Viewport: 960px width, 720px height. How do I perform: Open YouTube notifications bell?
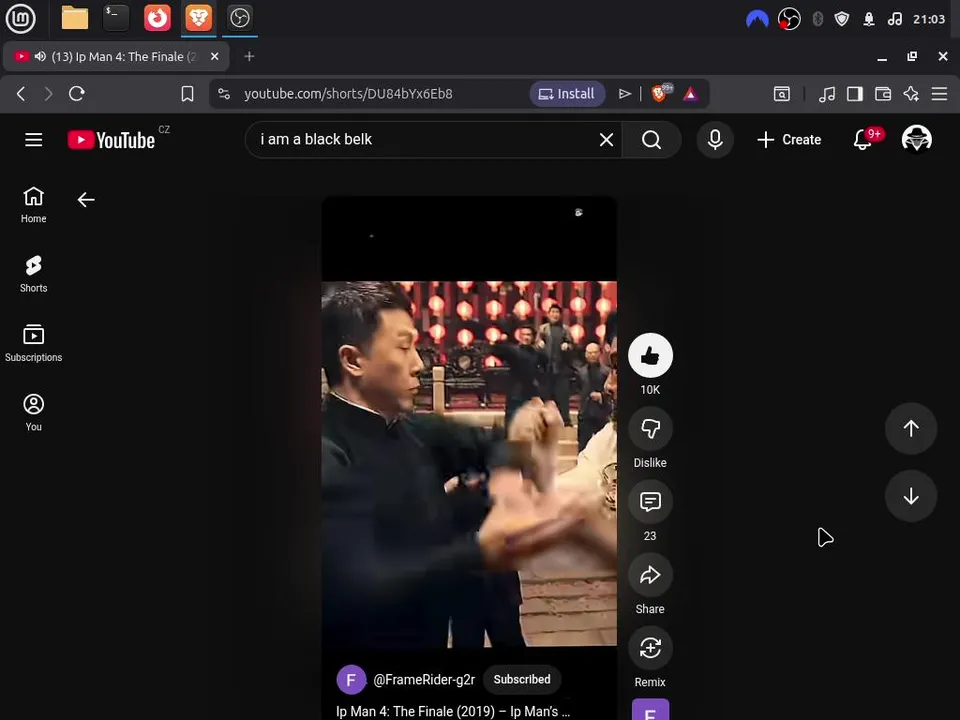pyautogui.click(x=863, y=140)
